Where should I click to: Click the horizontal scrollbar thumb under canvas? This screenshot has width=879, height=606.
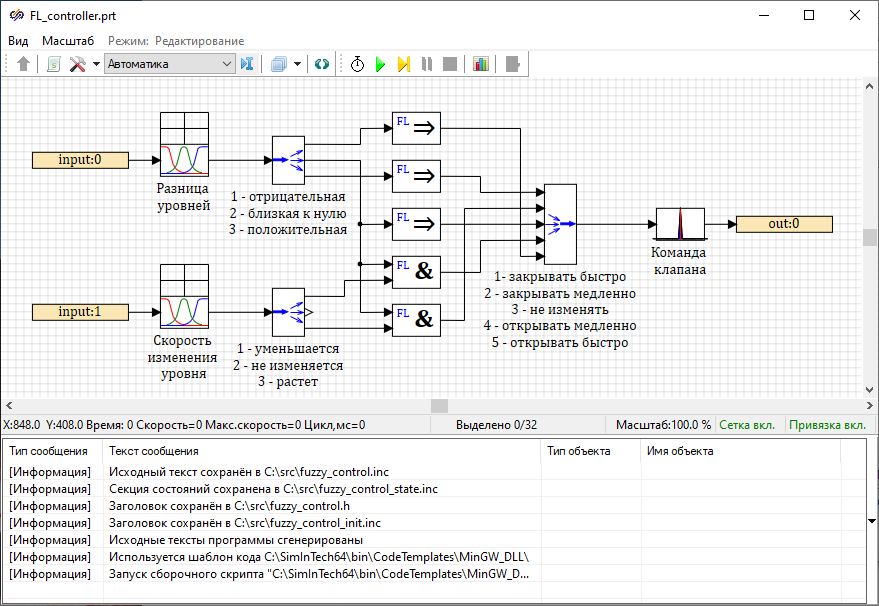click(439, 406)
